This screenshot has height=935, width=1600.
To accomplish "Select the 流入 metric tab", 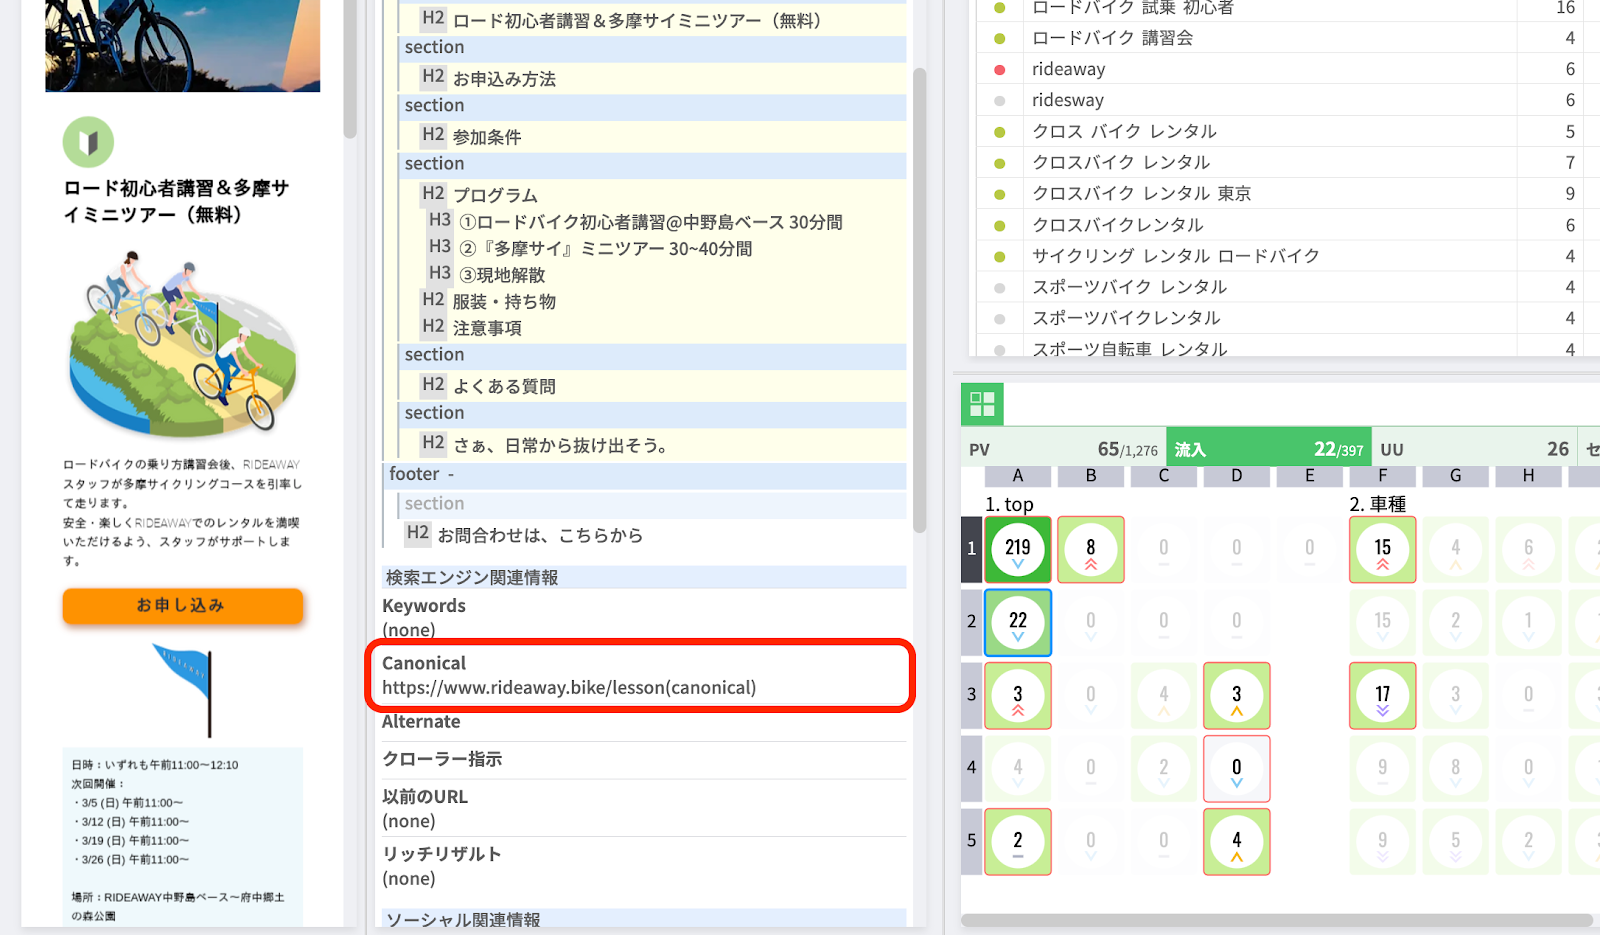I will 1267,449.
